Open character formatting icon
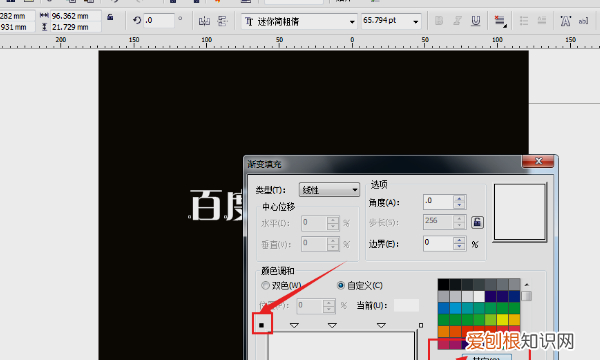Viewport: 600px width, 360px height. [x=566, y=21]
